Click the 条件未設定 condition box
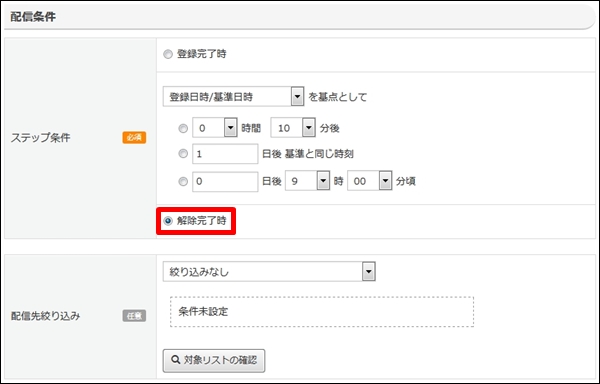Image resolution: width=600 pixels, height=384 pixels. pyautogui.click(x=322, y=312)
